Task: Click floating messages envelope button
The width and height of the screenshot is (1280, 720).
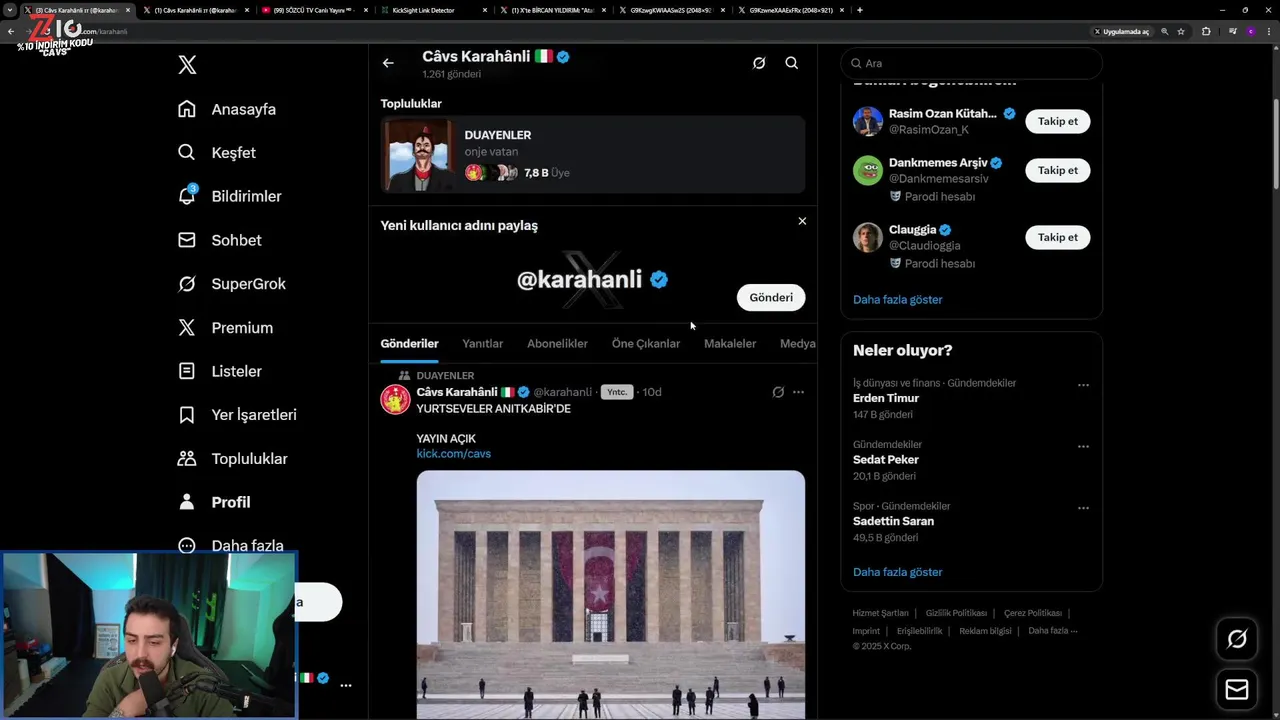Action: point(1237,690)
